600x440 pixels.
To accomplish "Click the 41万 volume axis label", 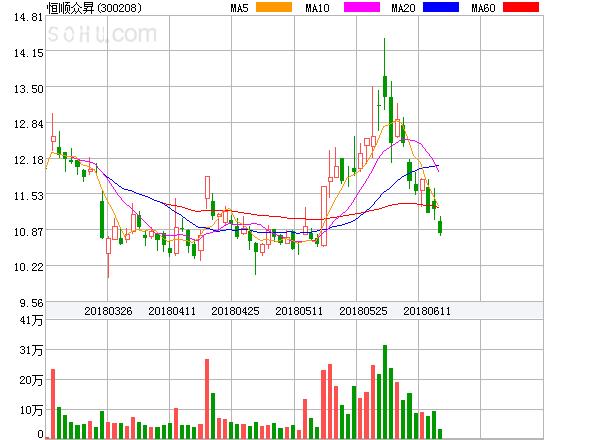I will [x=31, y=320].
